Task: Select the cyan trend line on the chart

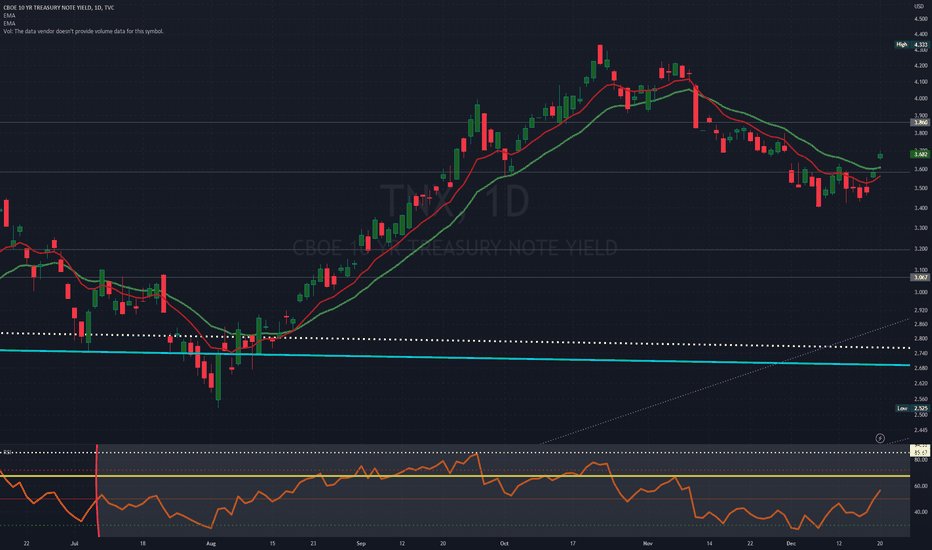Action: pyautogui.click(x=455, y=357)
